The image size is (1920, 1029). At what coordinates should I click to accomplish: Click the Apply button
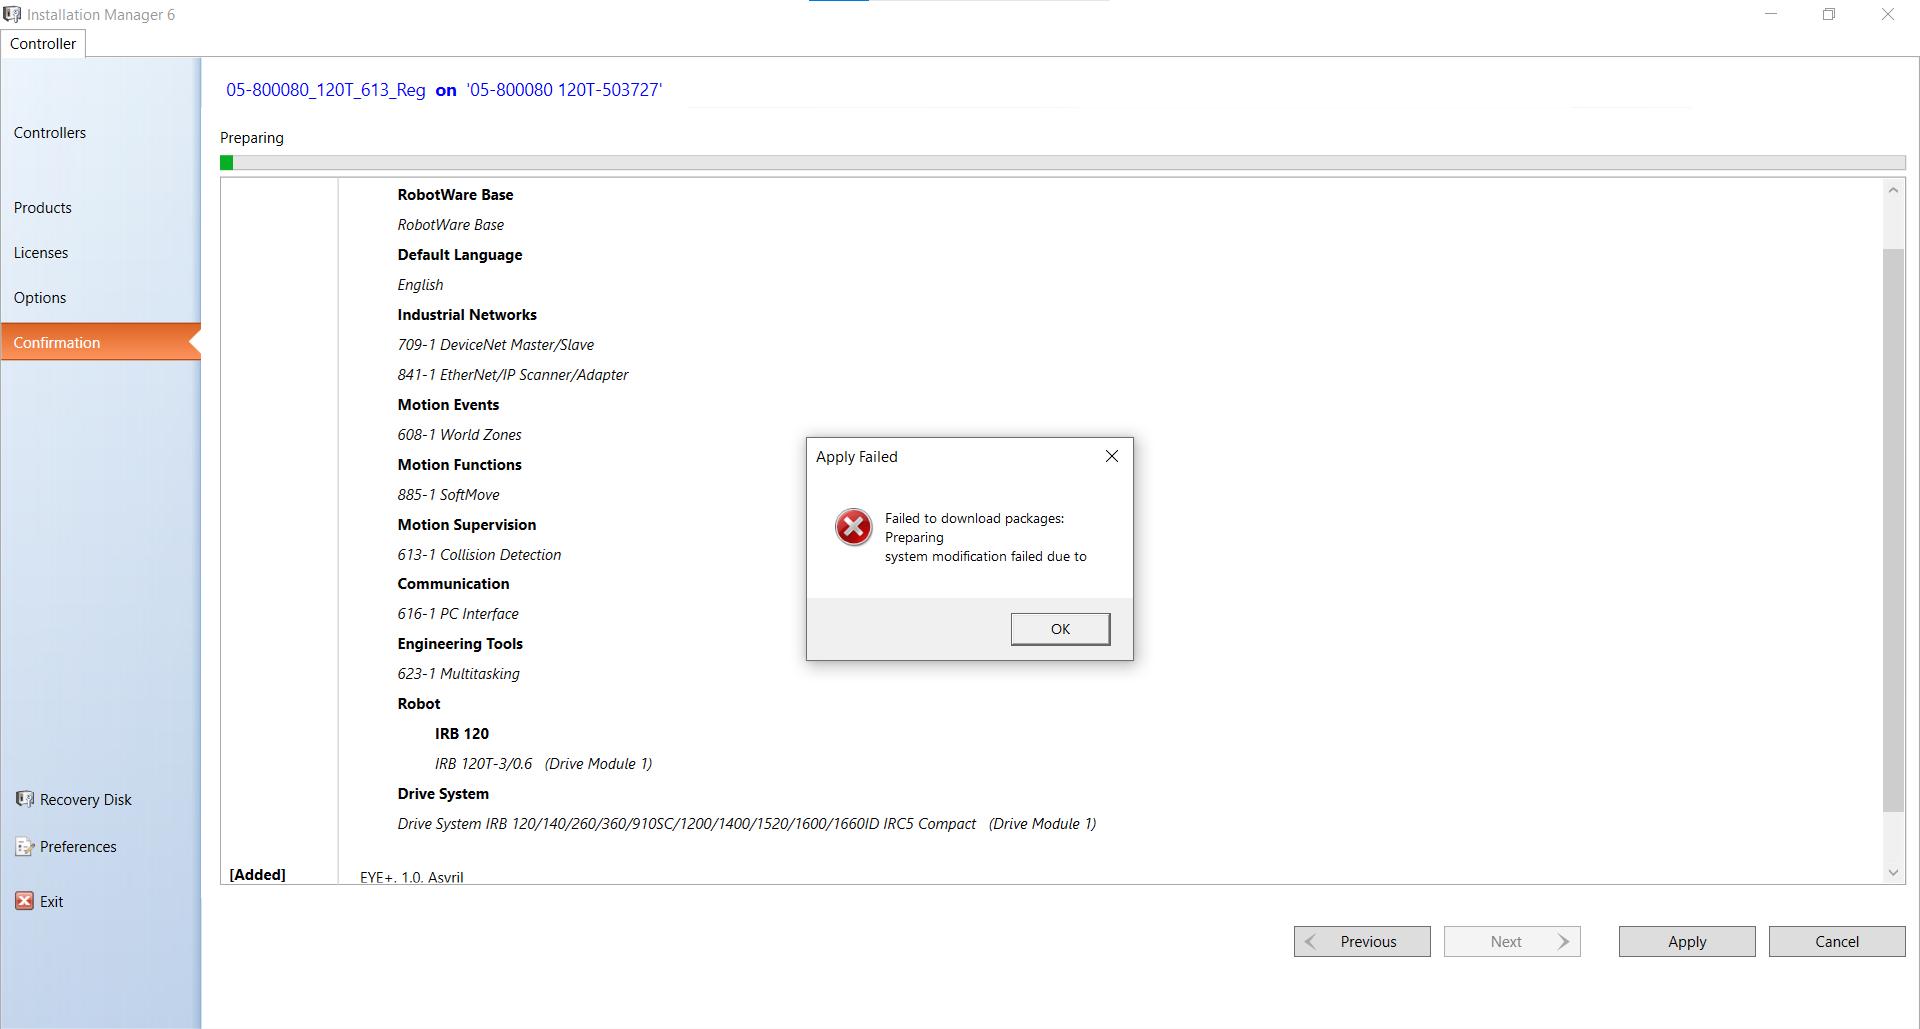point(1687,941)
